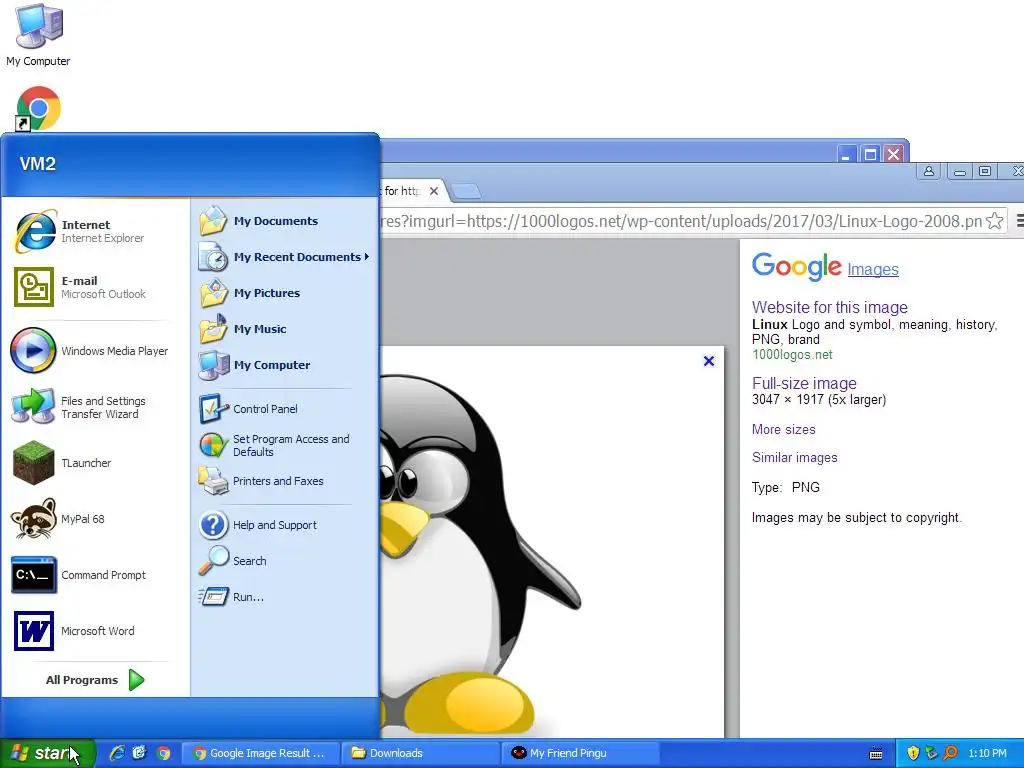Click the safely remove hardware tray icon
This screenshot has height=768, width=1024.
[x=931, y=753]
